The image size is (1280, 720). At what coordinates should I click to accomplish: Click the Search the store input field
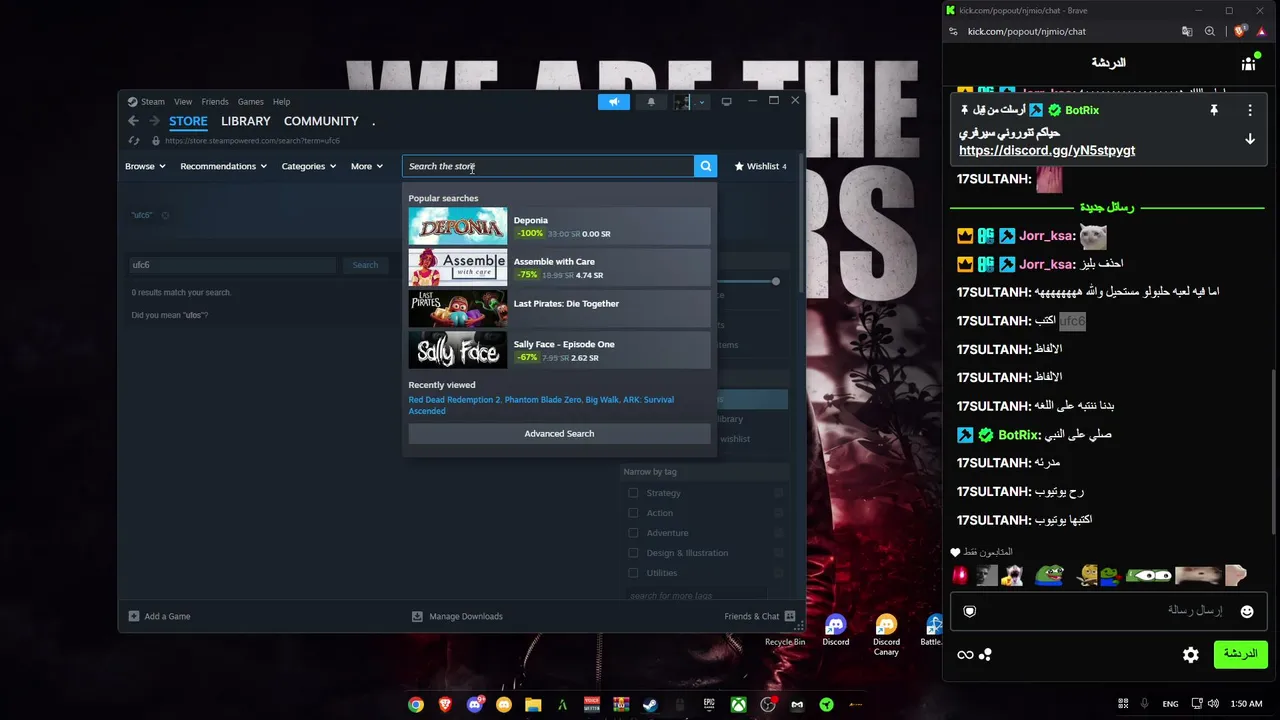pos(548,166)
